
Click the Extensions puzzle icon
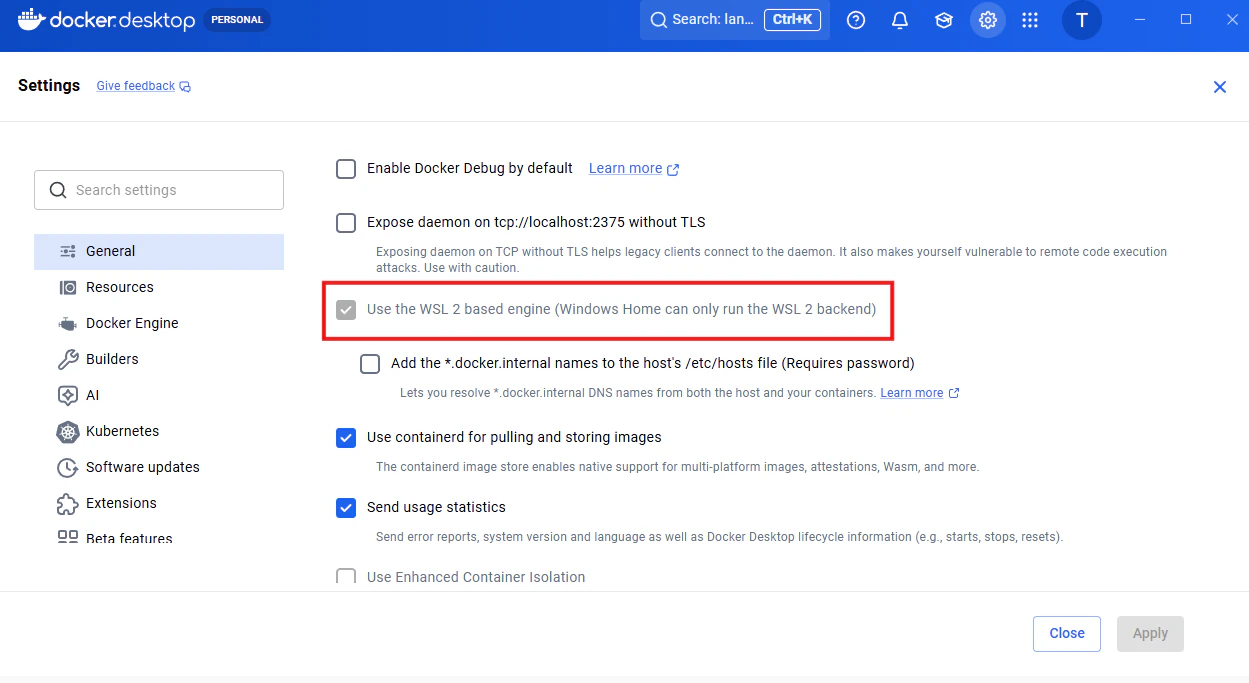point(68,503)
